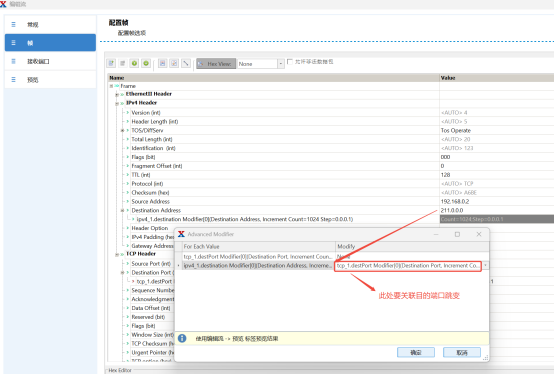This screenshot has width=554, height=375.
Task: Collapse the Destination Port node
Action: pyautogui.click(x=123, y=273)
